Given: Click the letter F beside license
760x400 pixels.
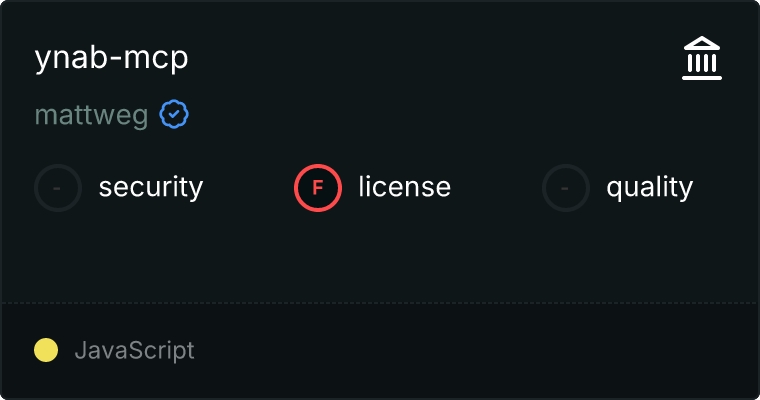Looking at the screenshot, I should click(318, 187).
